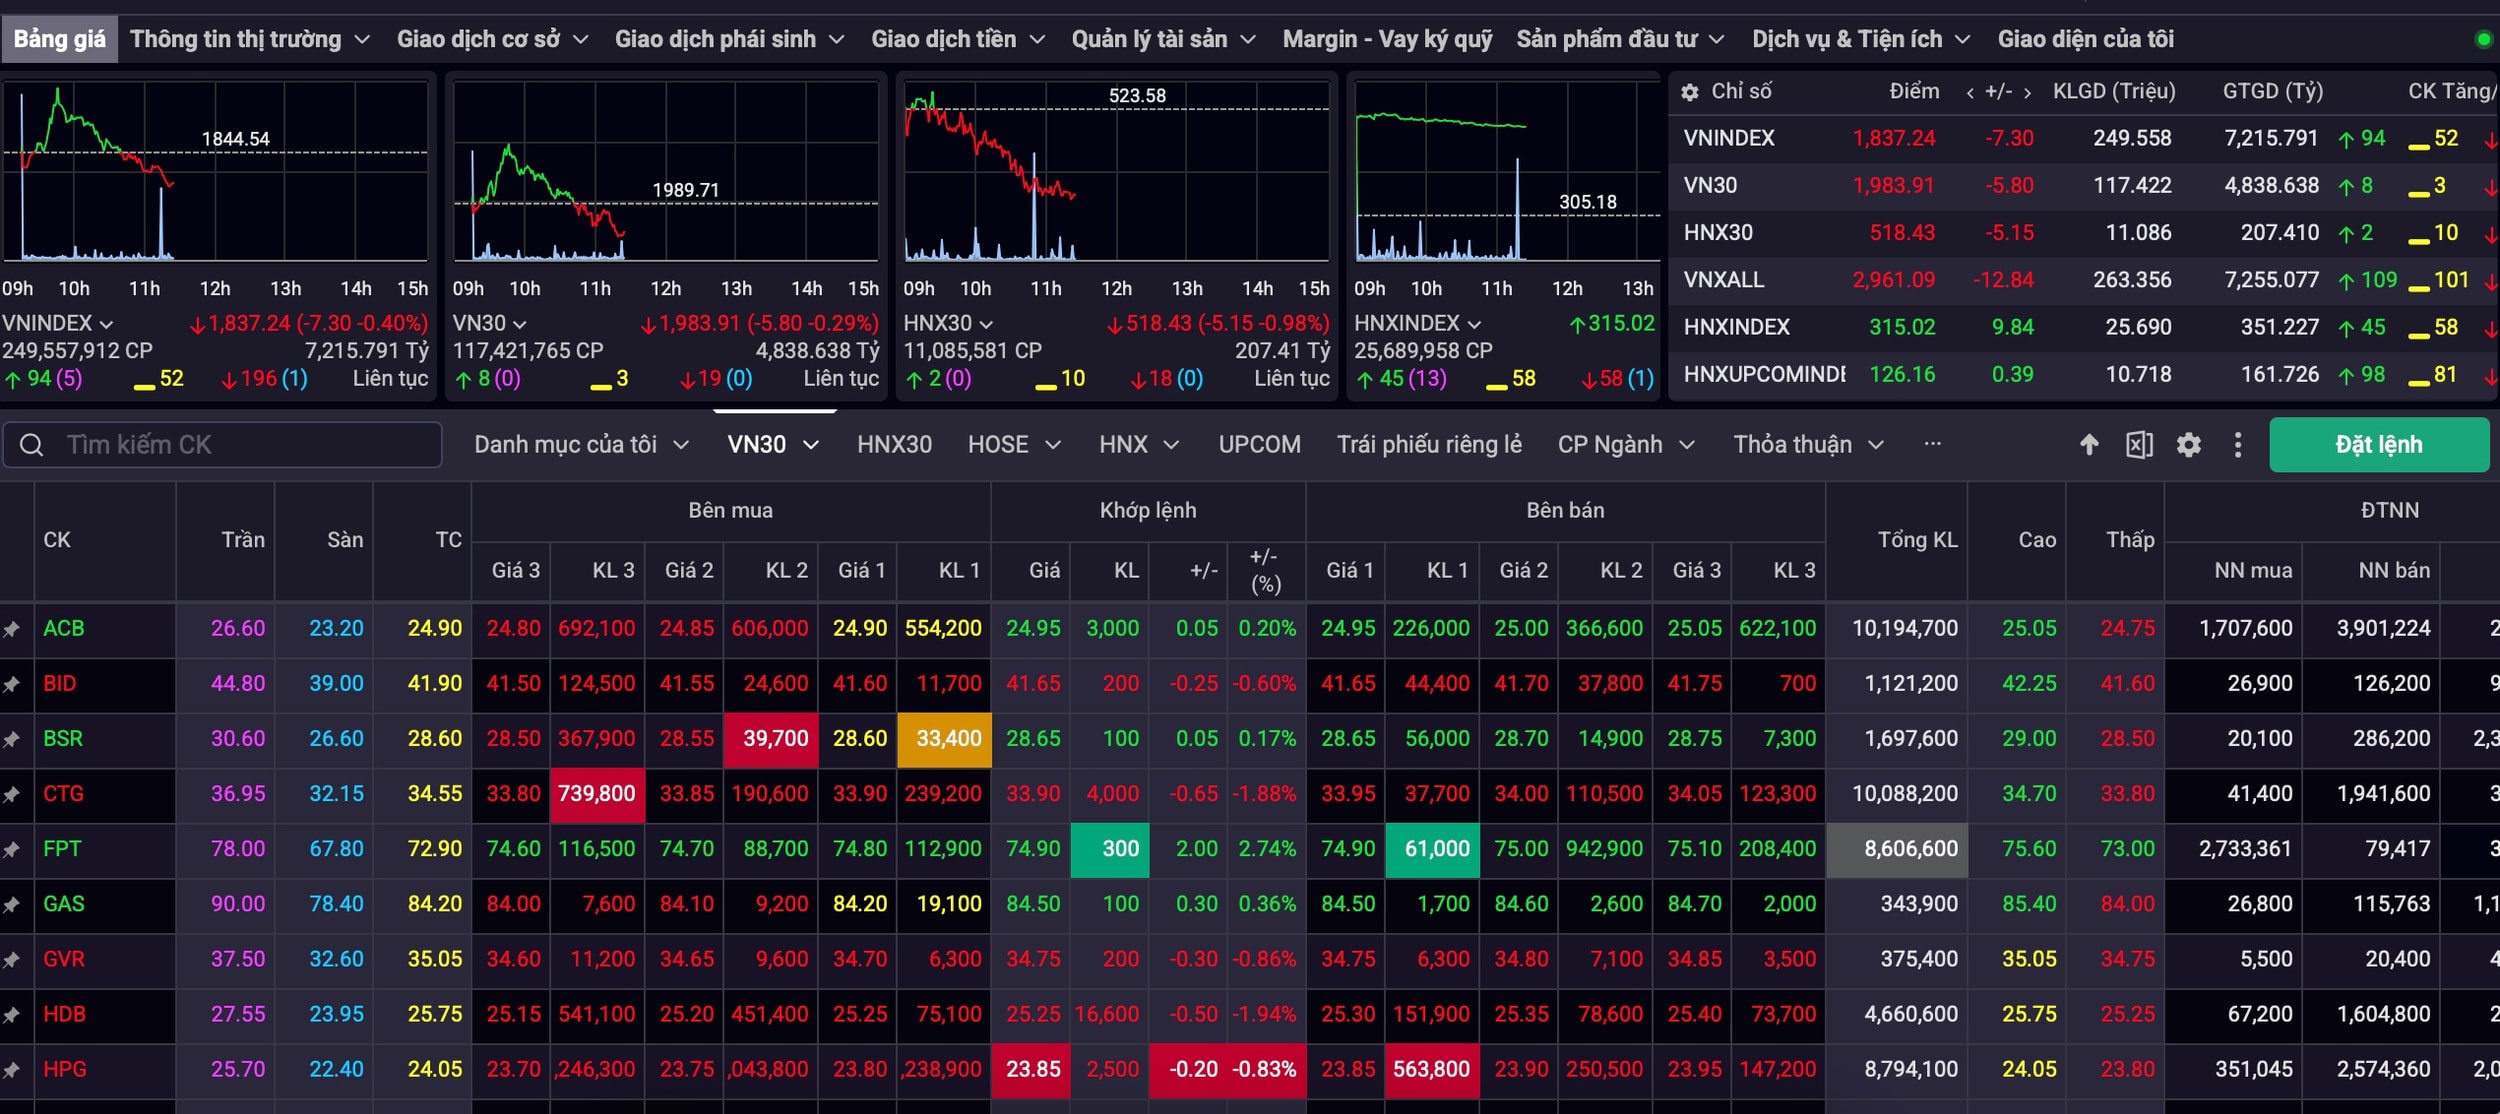Open the price board settings gear
Screen dimensions: 2500x1114
[x=2189, y=445]
